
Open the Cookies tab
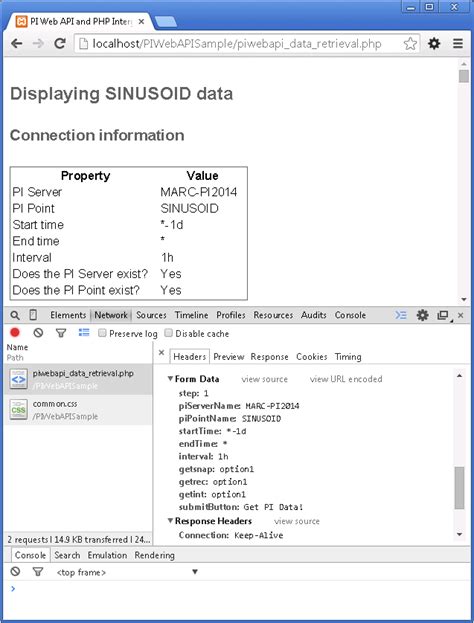tap(311, 357)
